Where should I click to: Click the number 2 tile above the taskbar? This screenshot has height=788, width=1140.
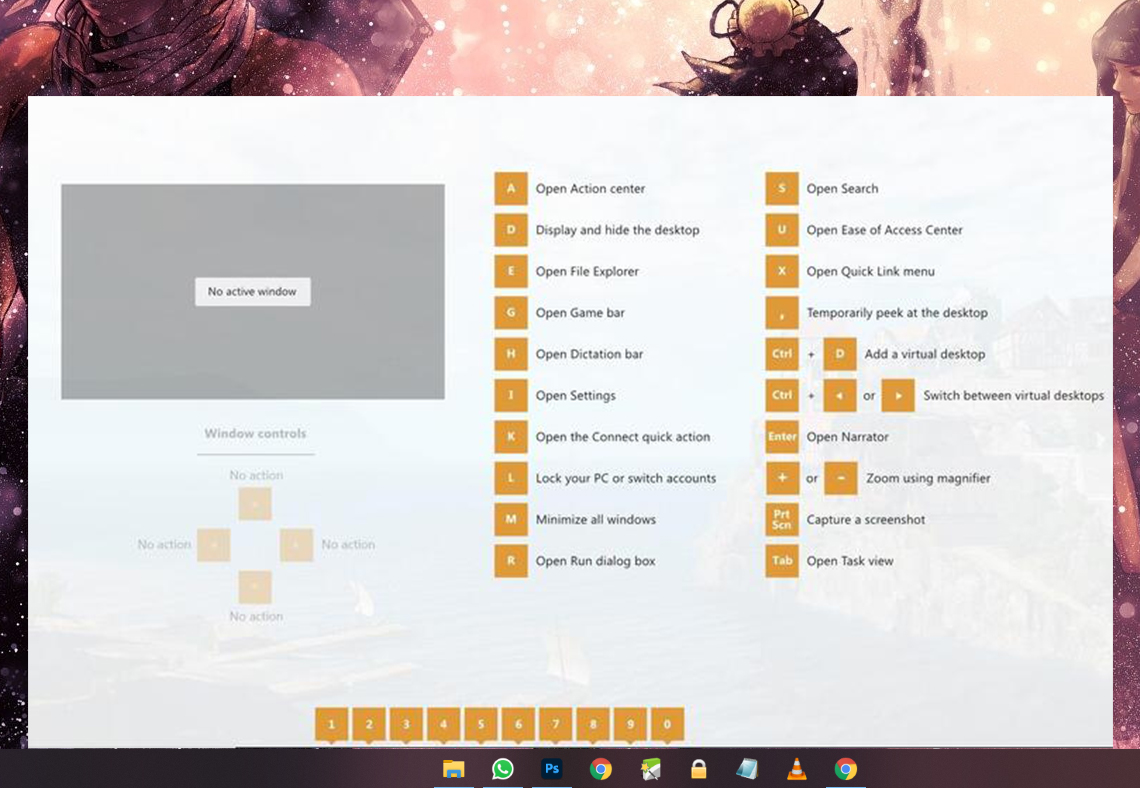pos(369,725)
